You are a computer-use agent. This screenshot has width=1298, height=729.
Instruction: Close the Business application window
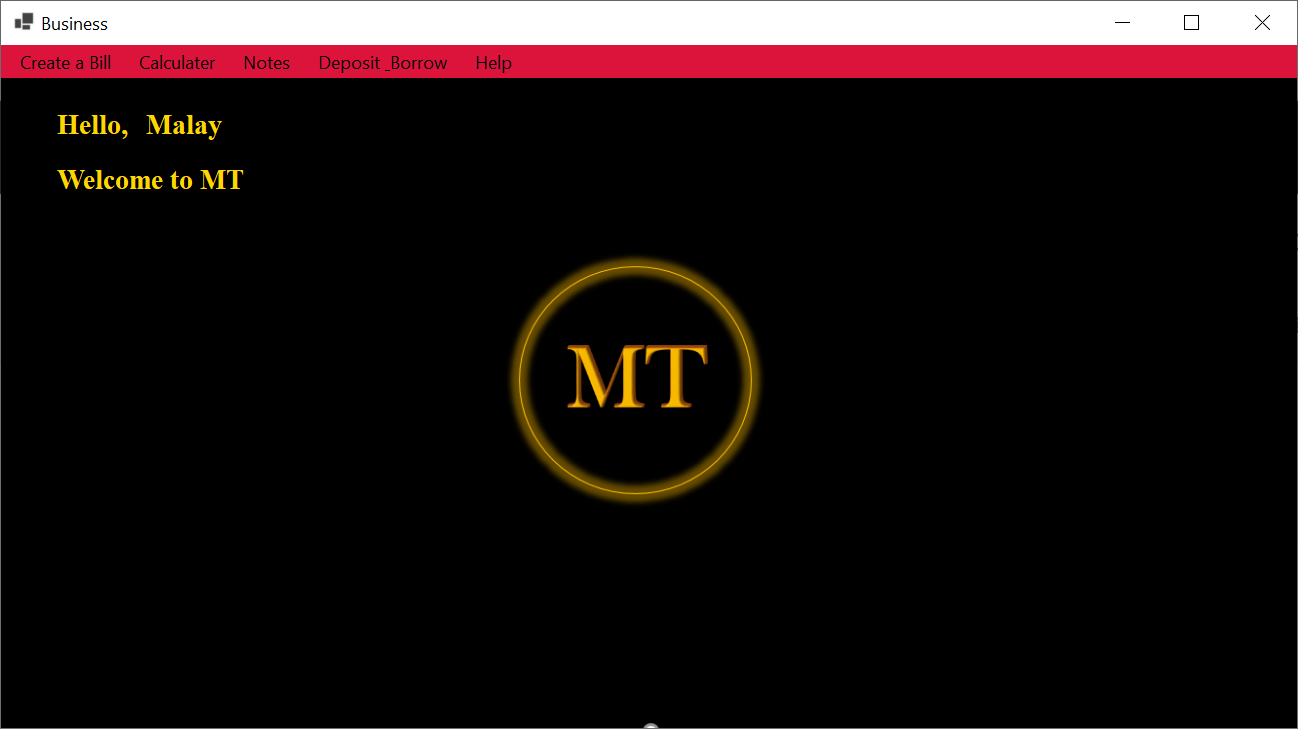click(x=1262, y=22)
